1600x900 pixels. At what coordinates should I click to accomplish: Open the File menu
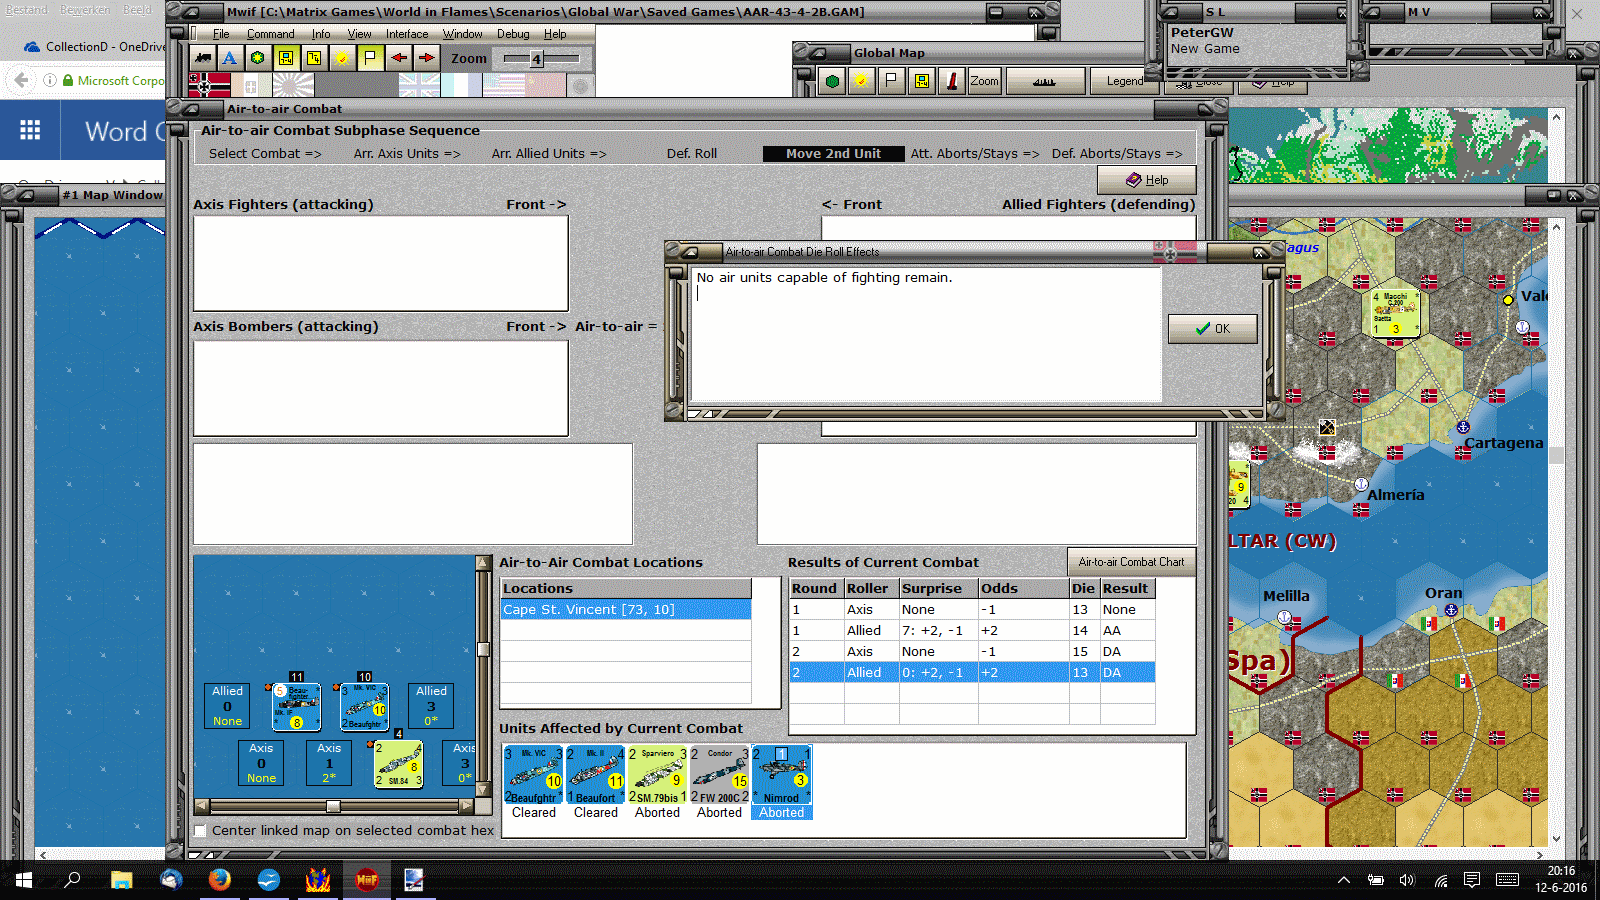pyautogui.click(x=221, y=34)
